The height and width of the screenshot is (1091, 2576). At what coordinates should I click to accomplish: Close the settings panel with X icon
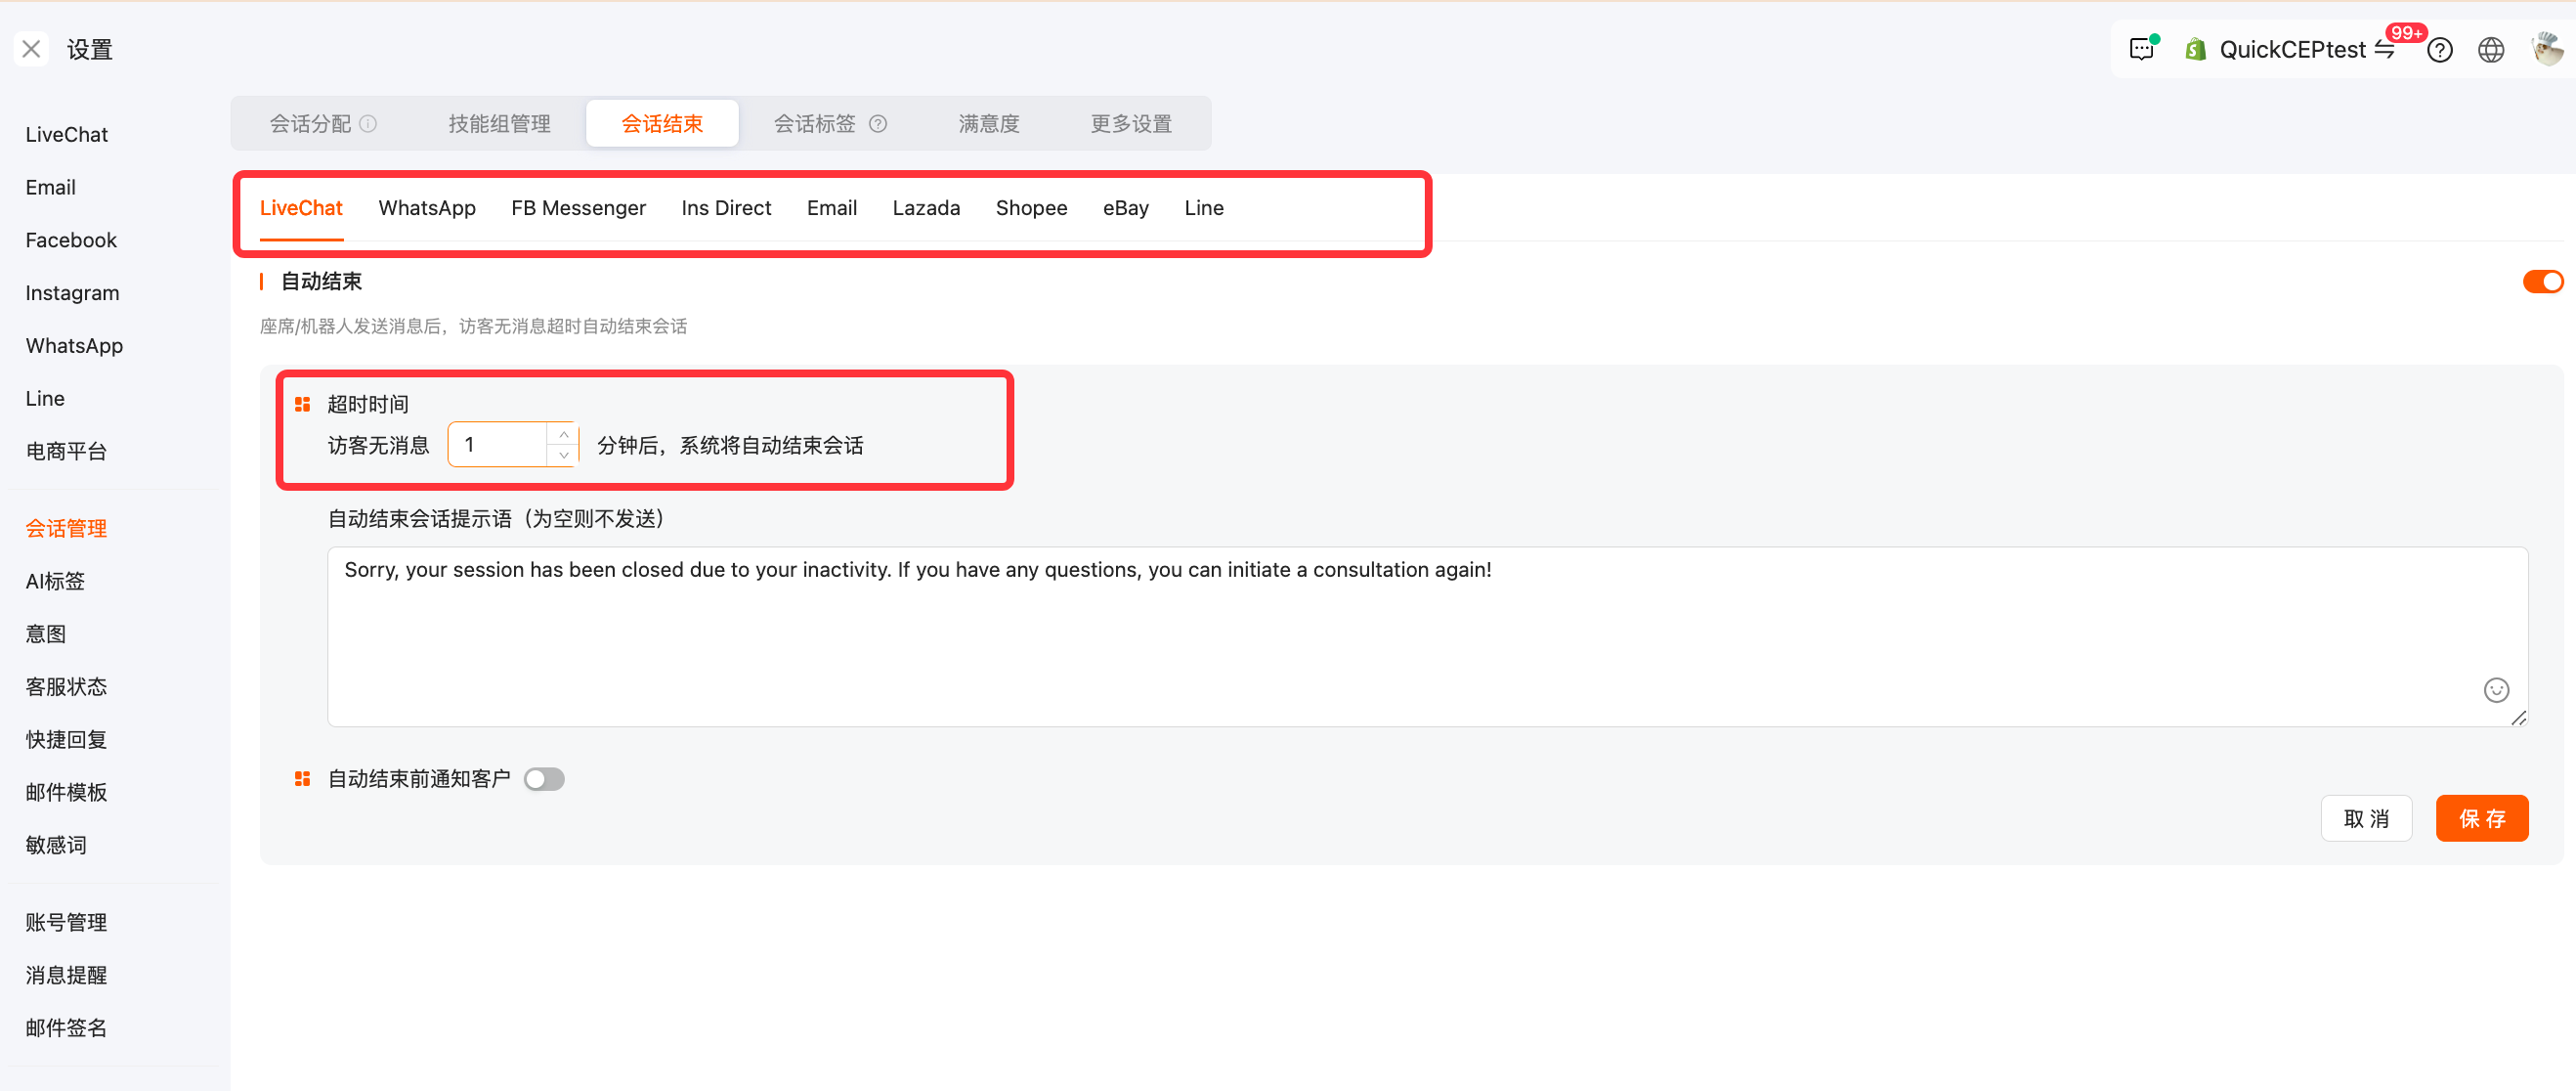tap(31, 49)
